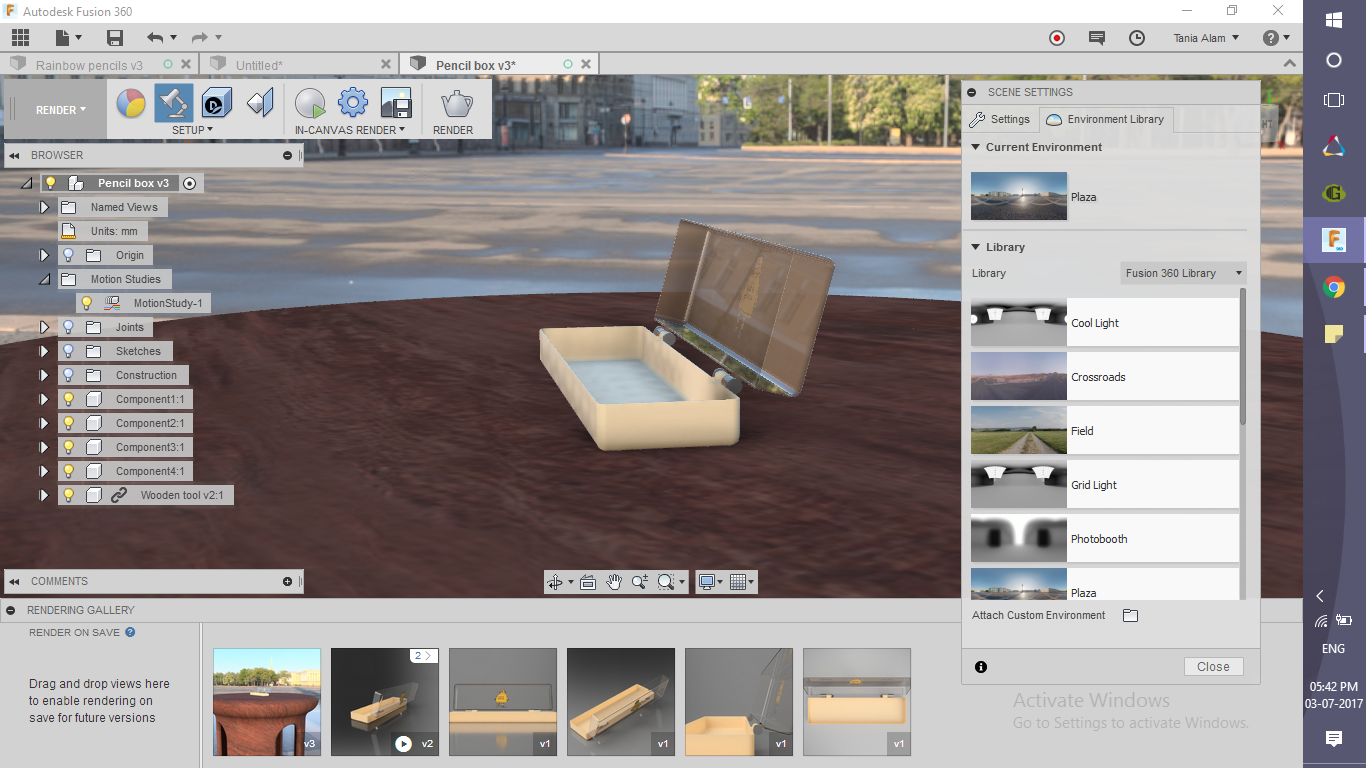The image size is (1366, 768).
Task: Toggle visibility bulb of Sketches
Action: [x=69, y=351]
